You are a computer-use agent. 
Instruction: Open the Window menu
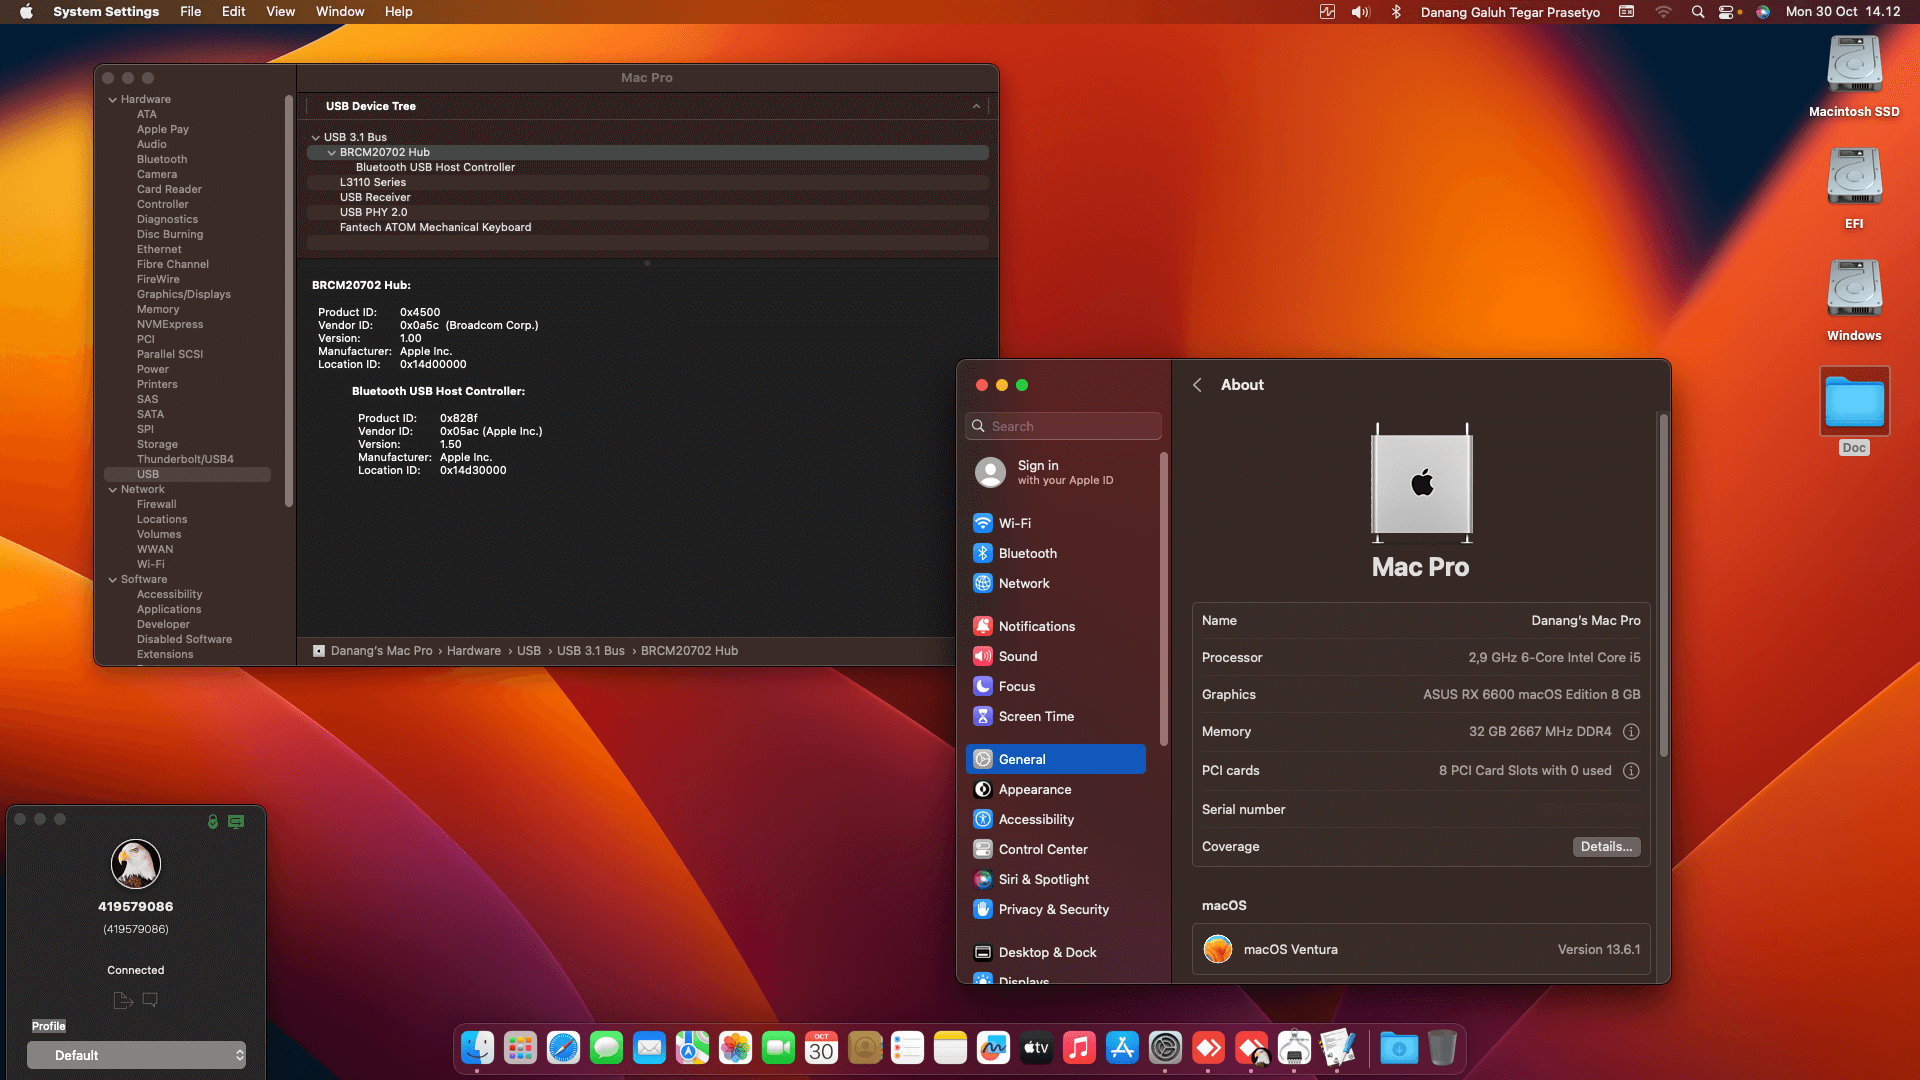(340, 12)
